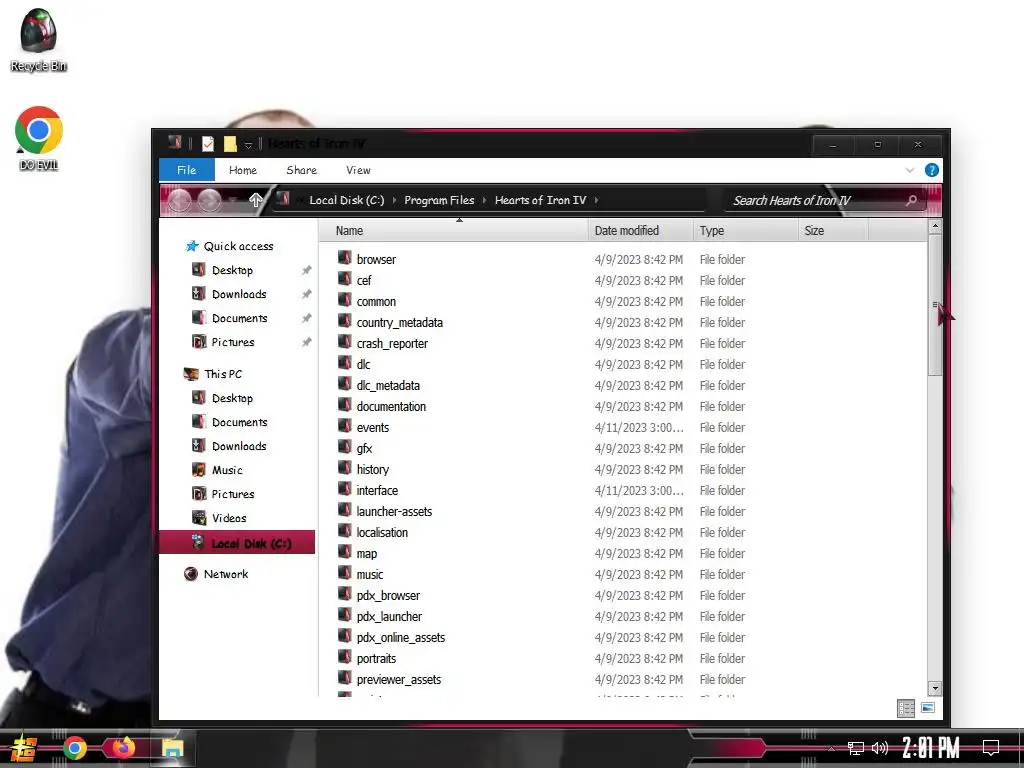
Task: Select Videos in navigation pane
Action: click(229, 518)
